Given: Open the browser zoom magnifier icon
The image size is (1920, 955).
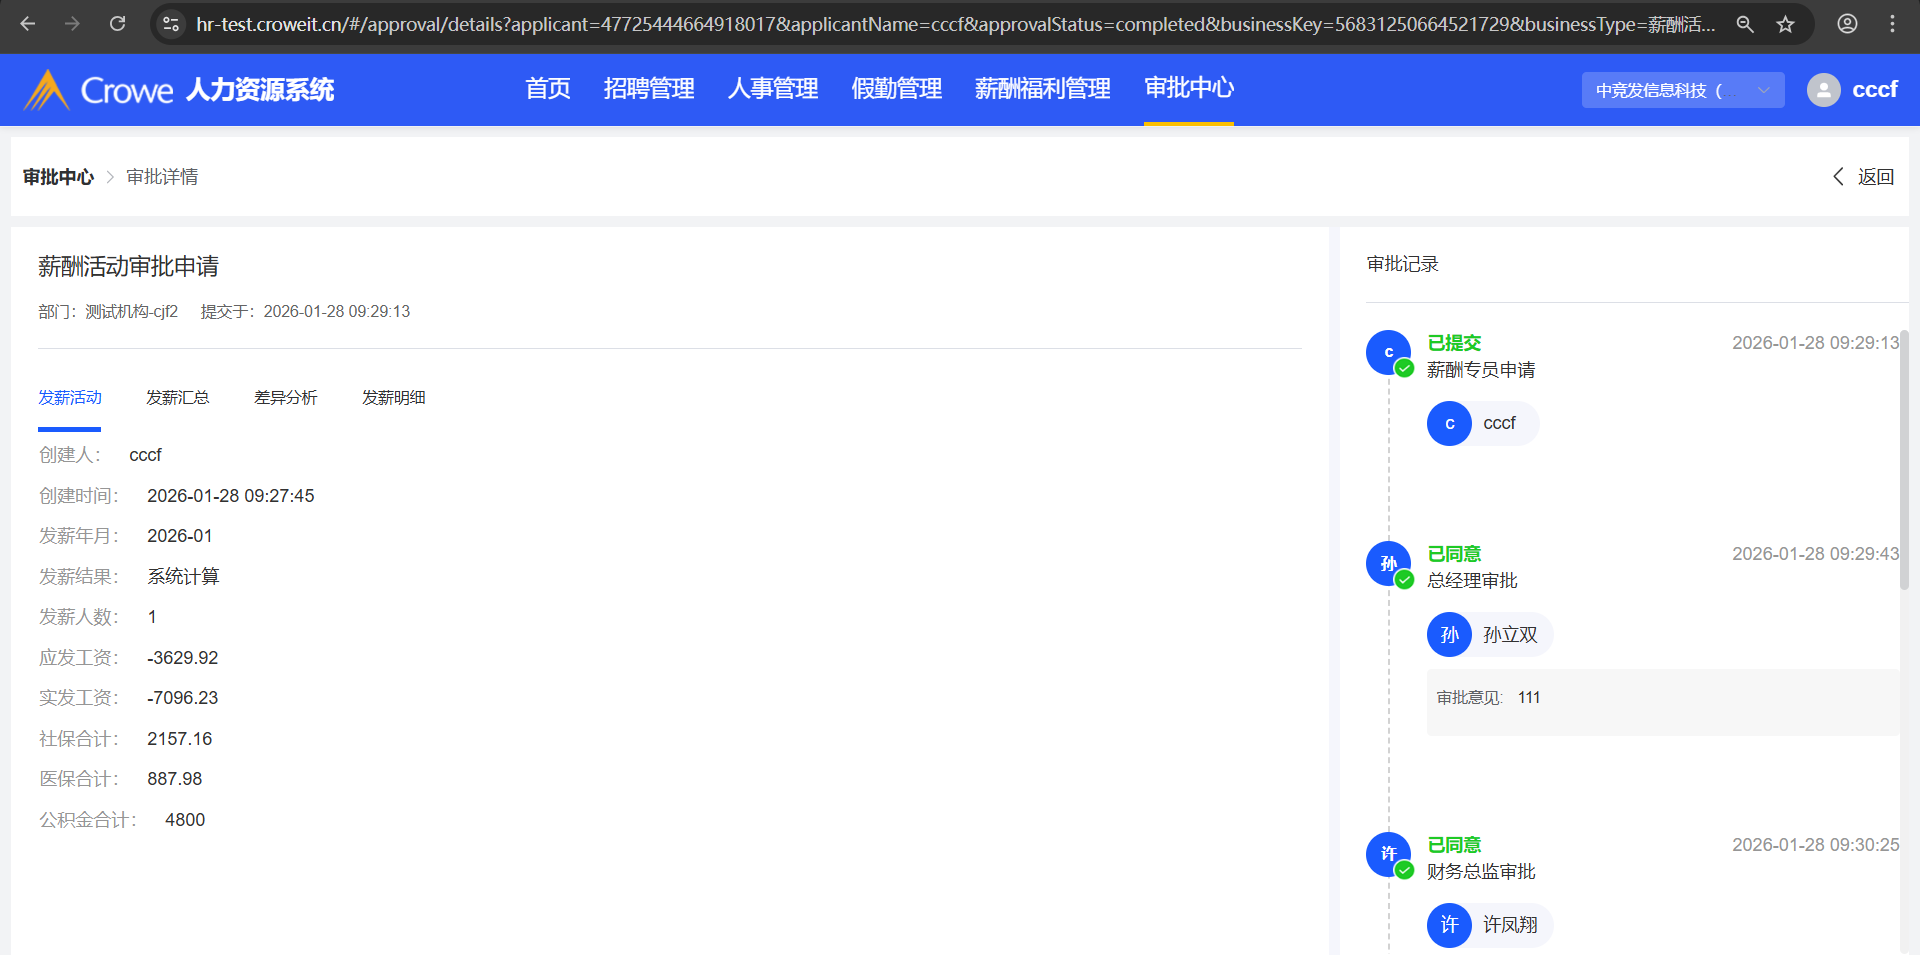Looking at the screenshot, I should tap(1745, 24).
